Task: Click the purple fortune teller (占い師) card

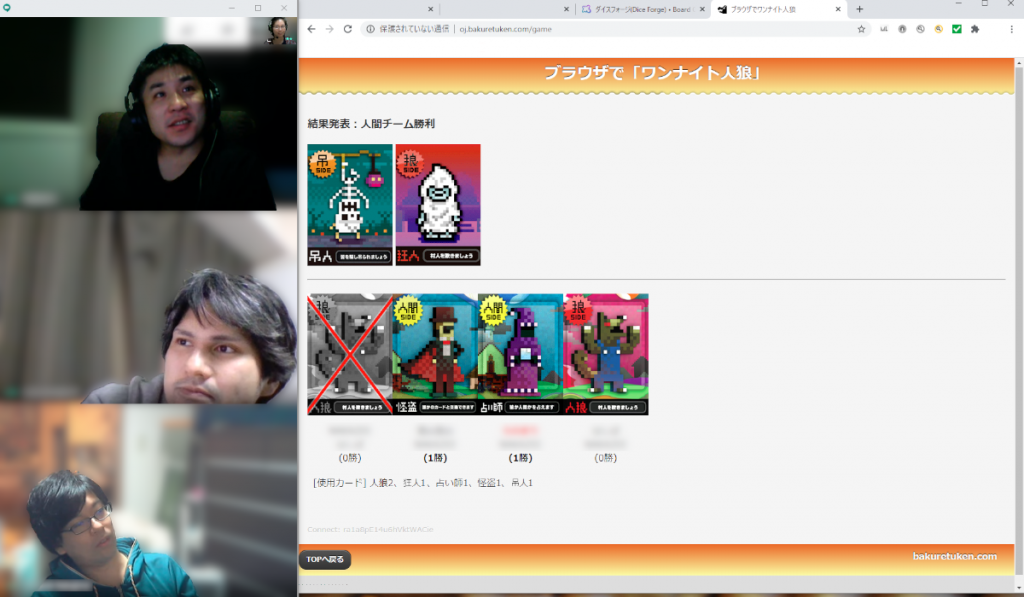Action: click(520, 354)
